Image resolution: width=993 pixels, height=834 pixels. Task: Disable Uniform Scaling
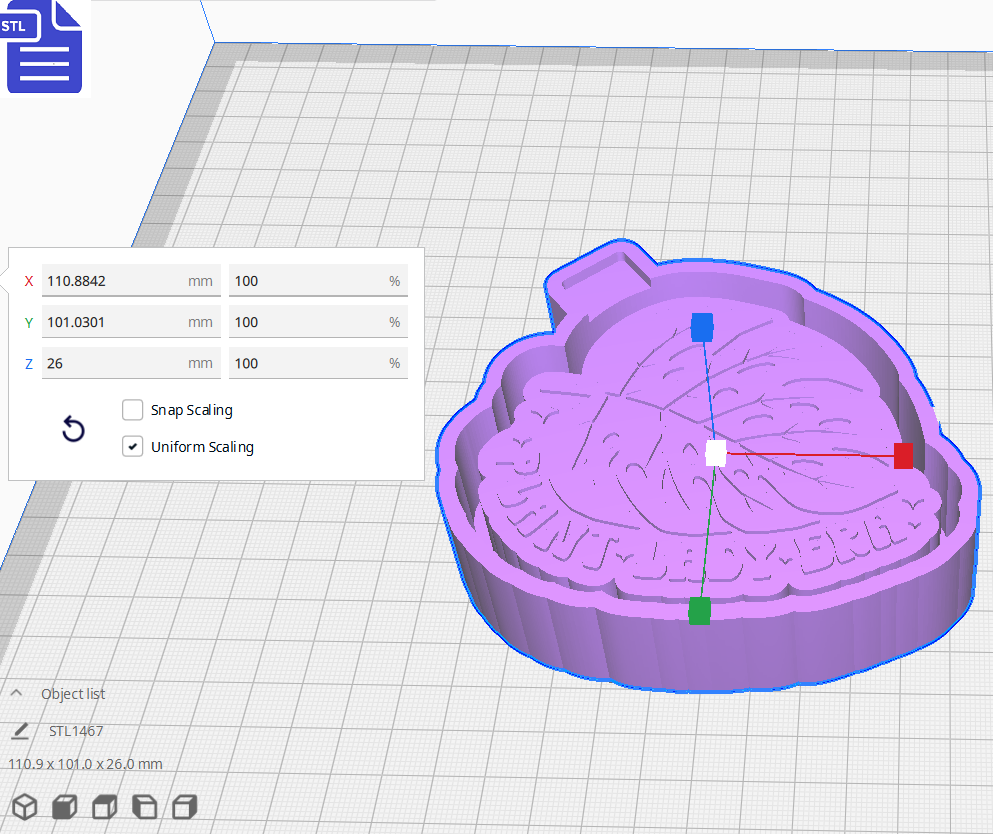[132, 446]
